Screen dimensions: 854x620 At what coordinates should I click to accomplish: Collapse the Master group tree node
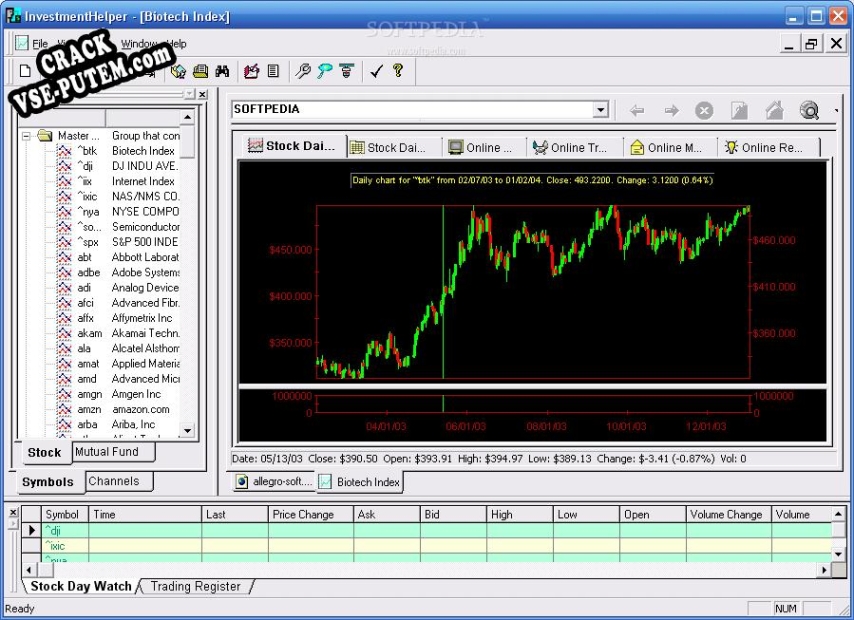(26, 136)
